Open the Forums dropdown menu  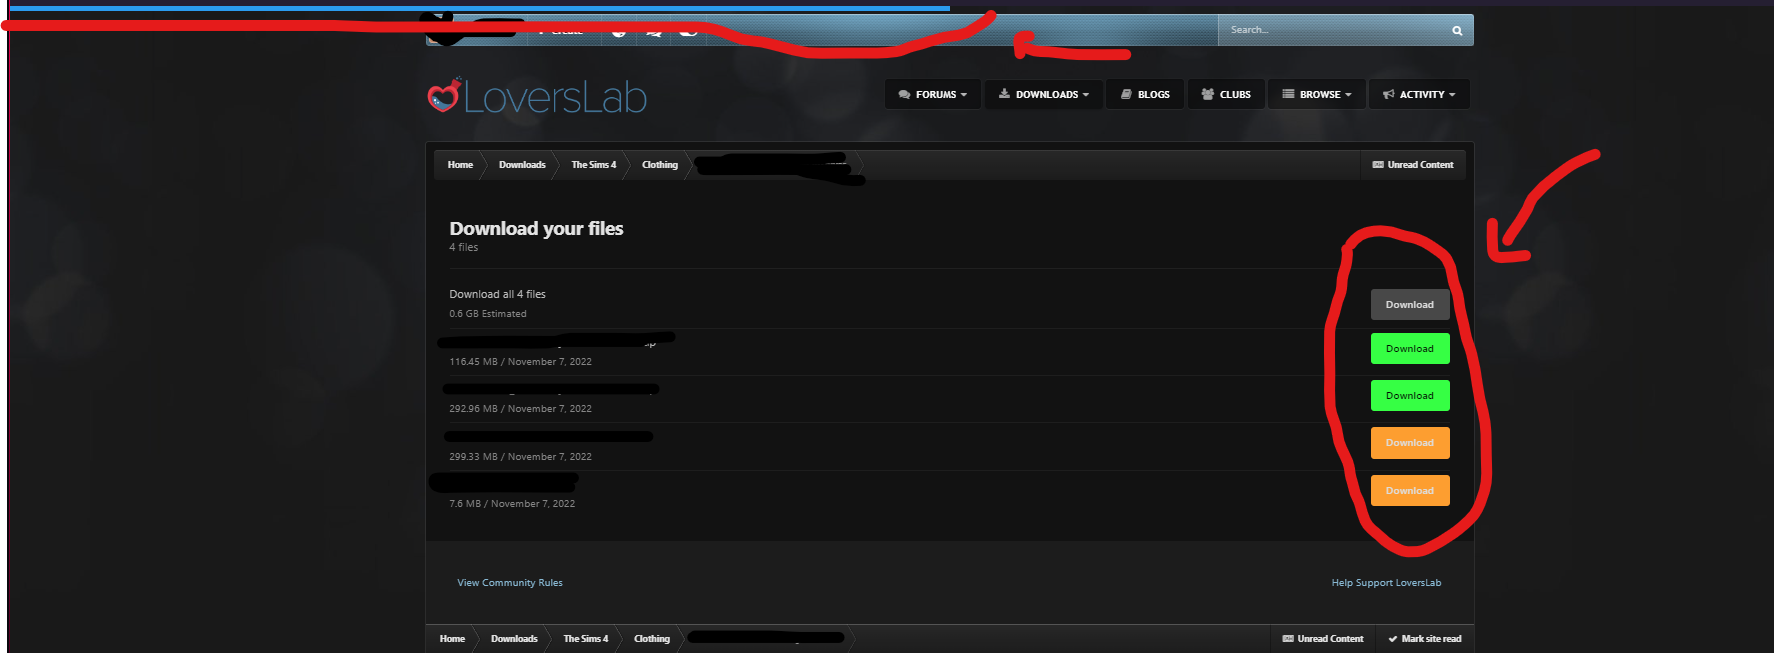(x=932, y=95)
